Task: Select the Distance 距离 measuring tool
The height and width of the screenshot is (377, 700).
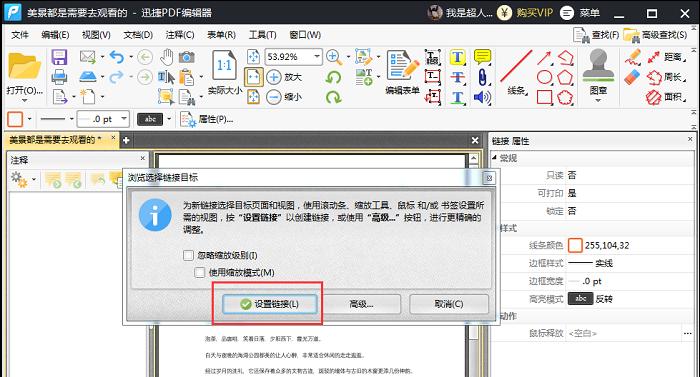Action: [x=667, y=57]
